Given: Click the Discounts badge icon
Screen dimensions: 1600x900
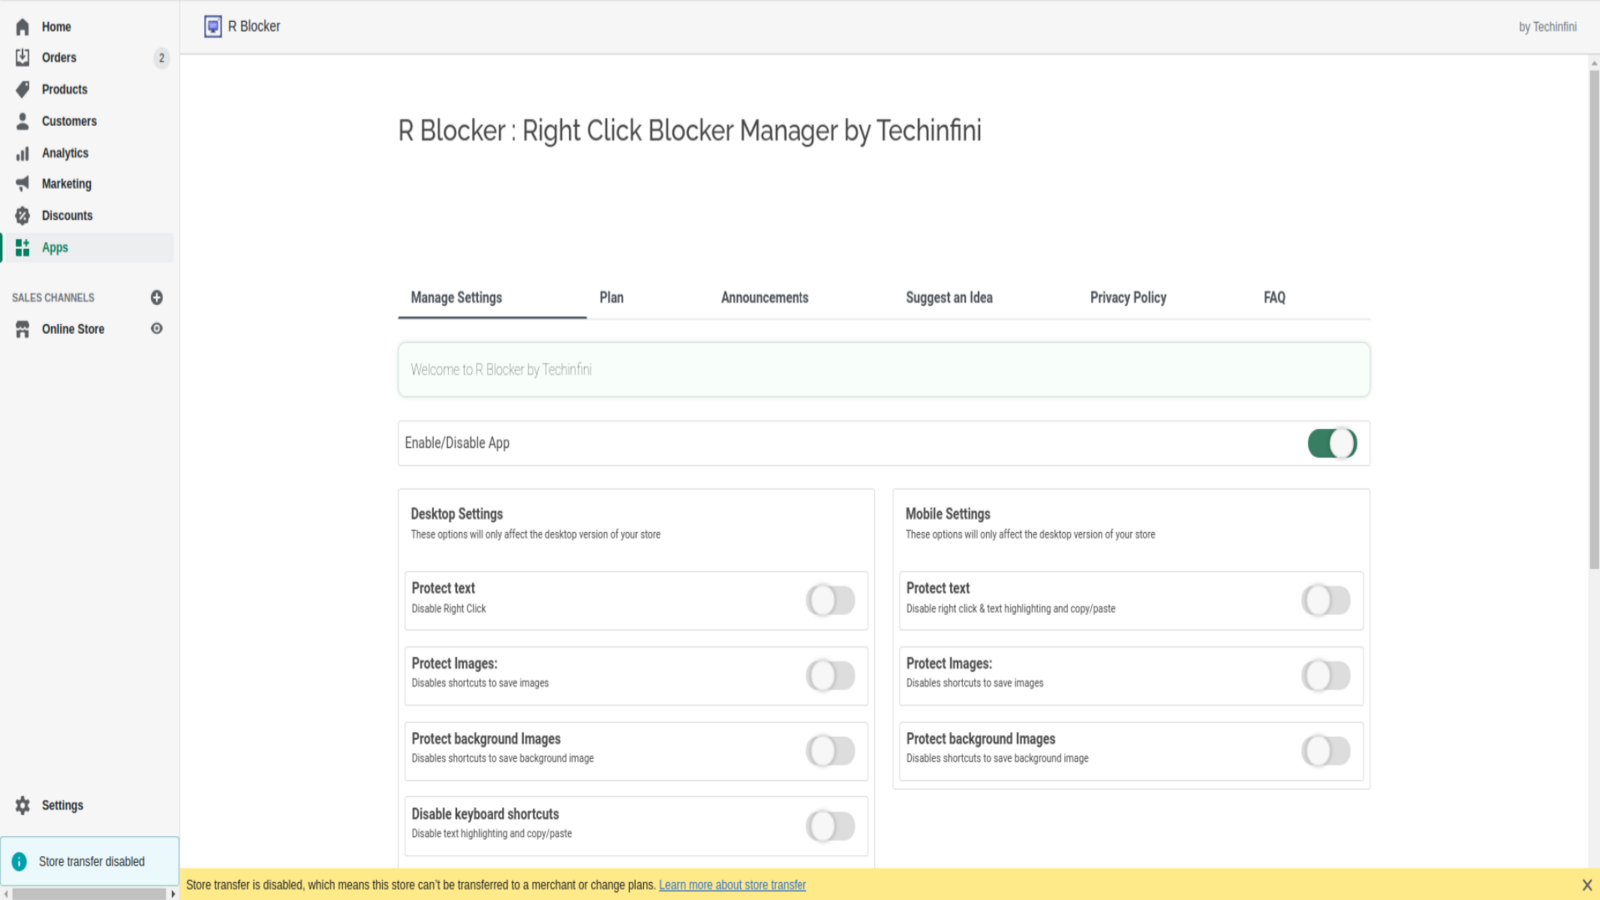Looking at the screenshot, I should coord(22,216).
